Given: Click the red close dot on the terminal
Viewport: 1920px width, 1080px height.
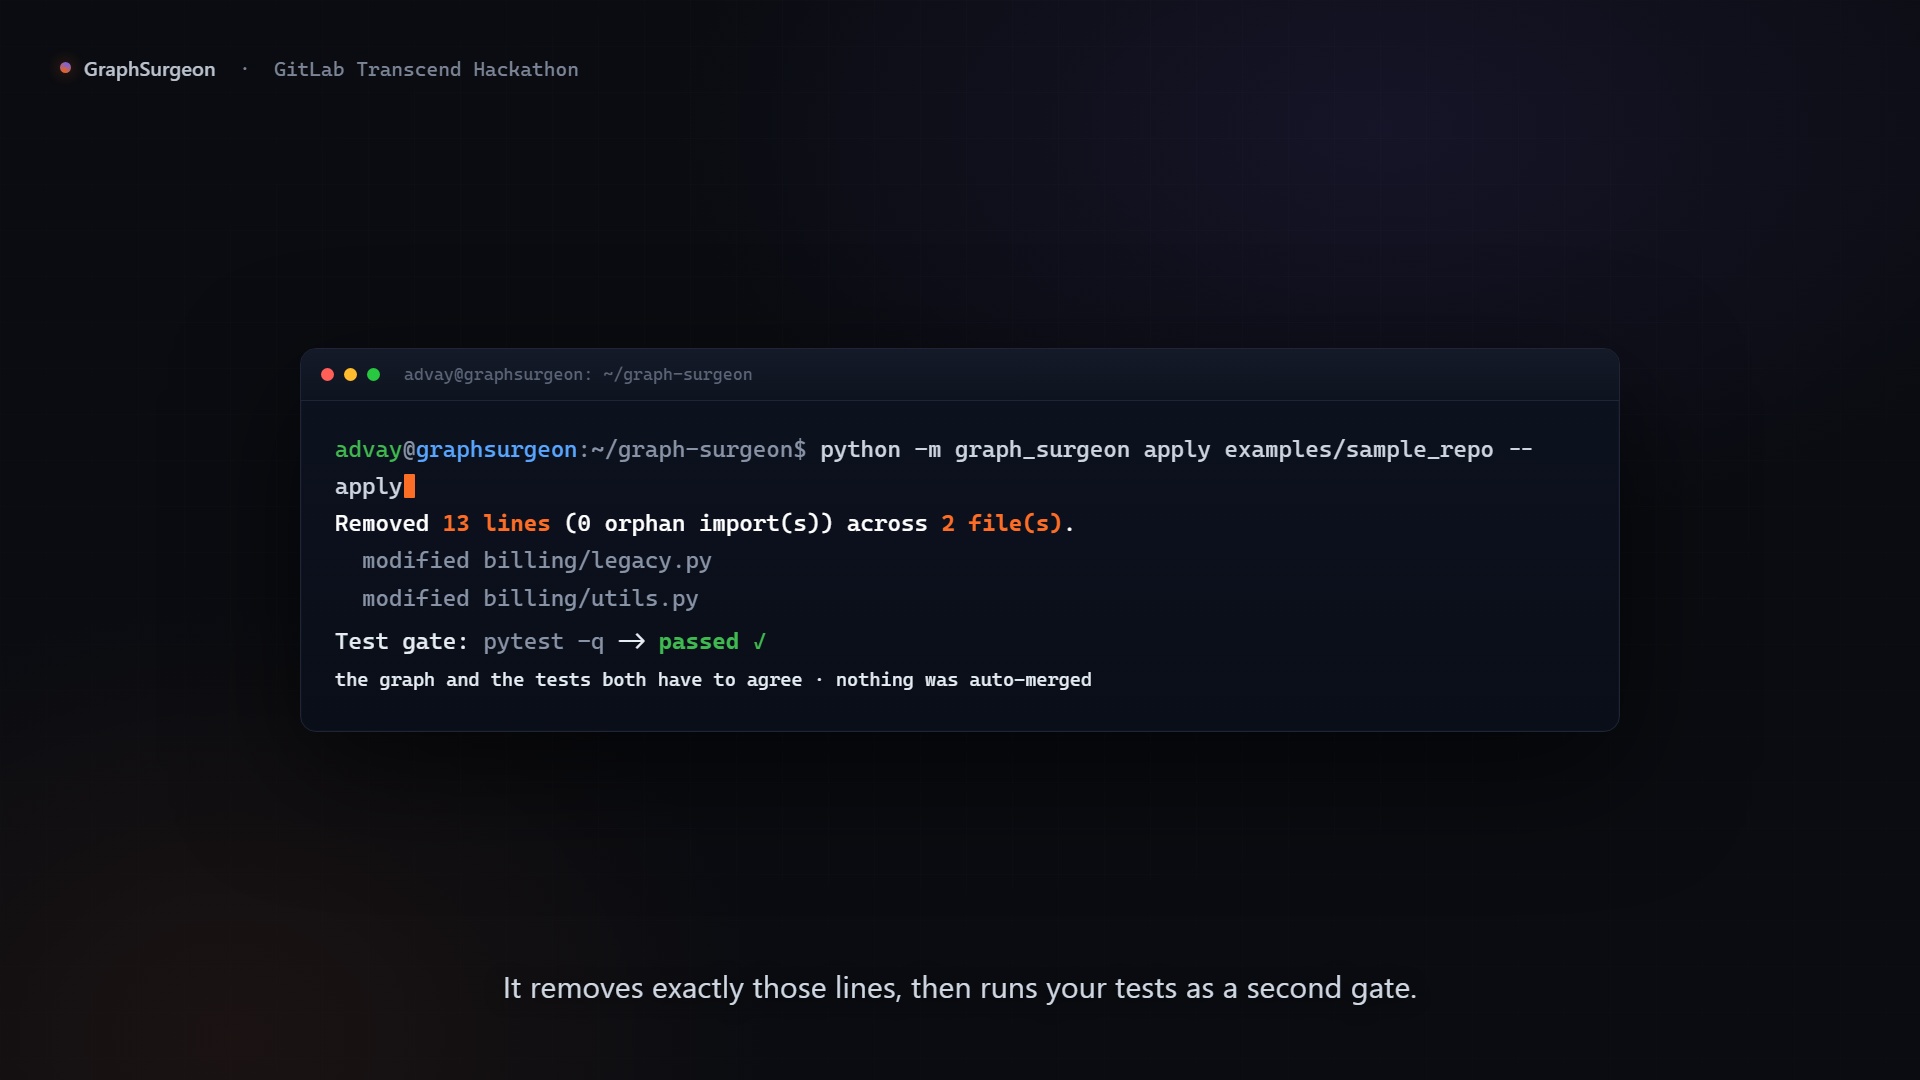Looking at the screenshot, I should [x=327, y=374].
